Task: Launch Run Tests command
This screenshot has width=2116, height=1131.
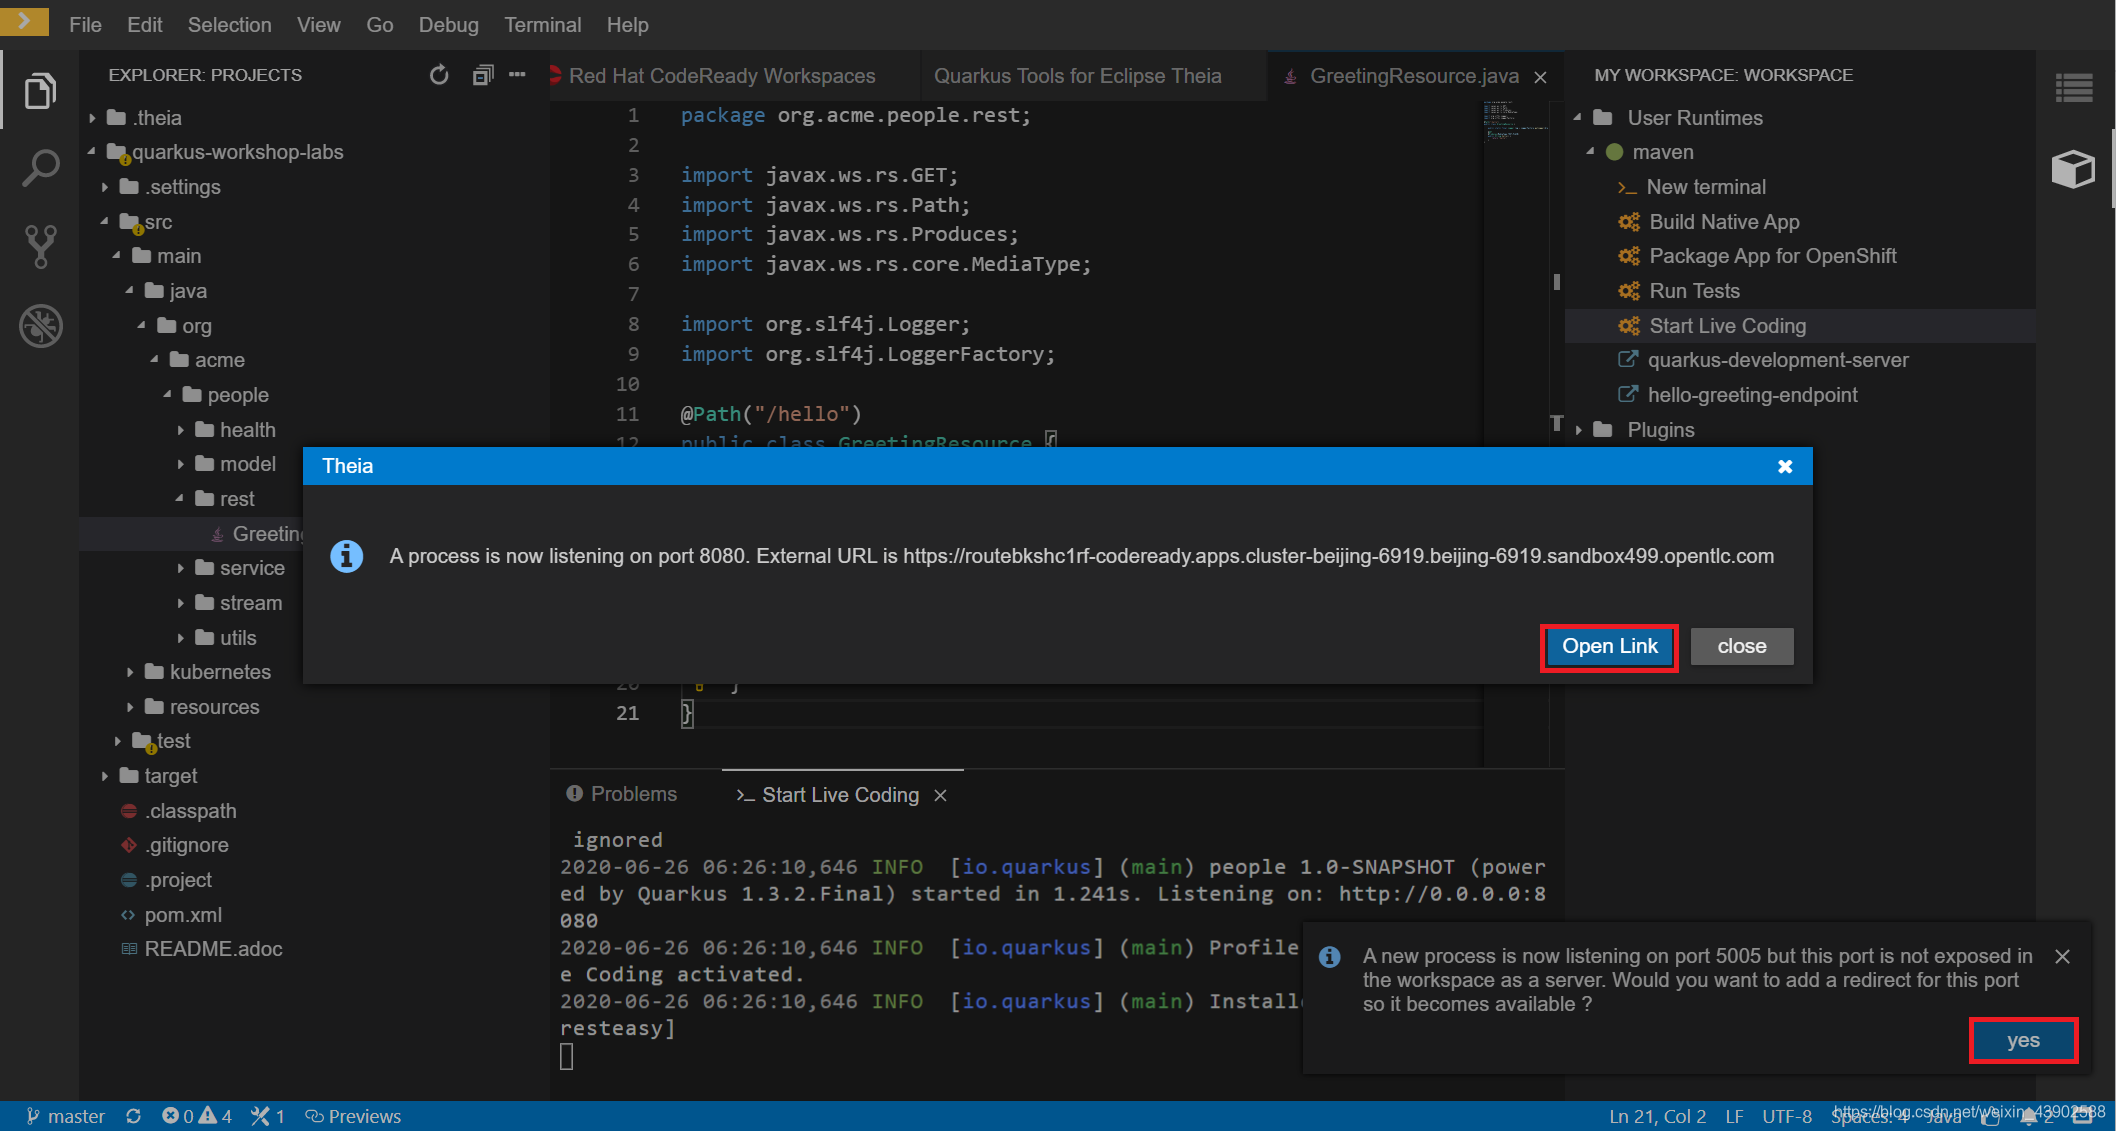Action: (1694, 291)
